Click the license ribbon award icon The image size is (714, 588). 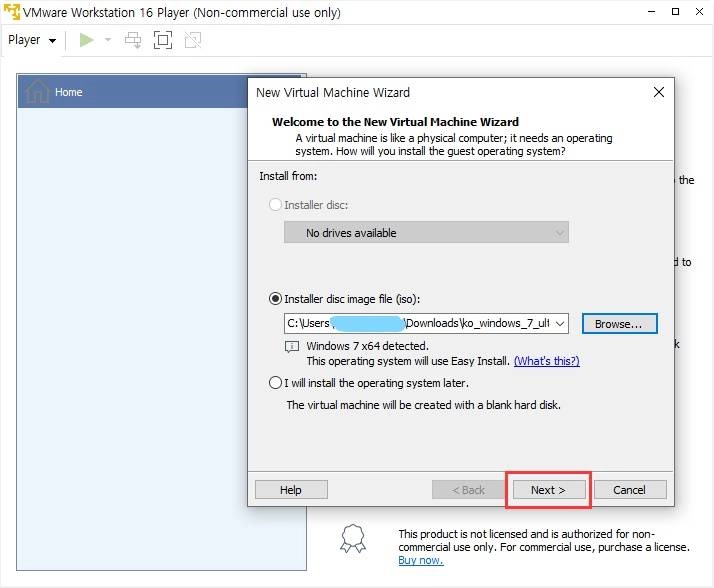(353, 539)
